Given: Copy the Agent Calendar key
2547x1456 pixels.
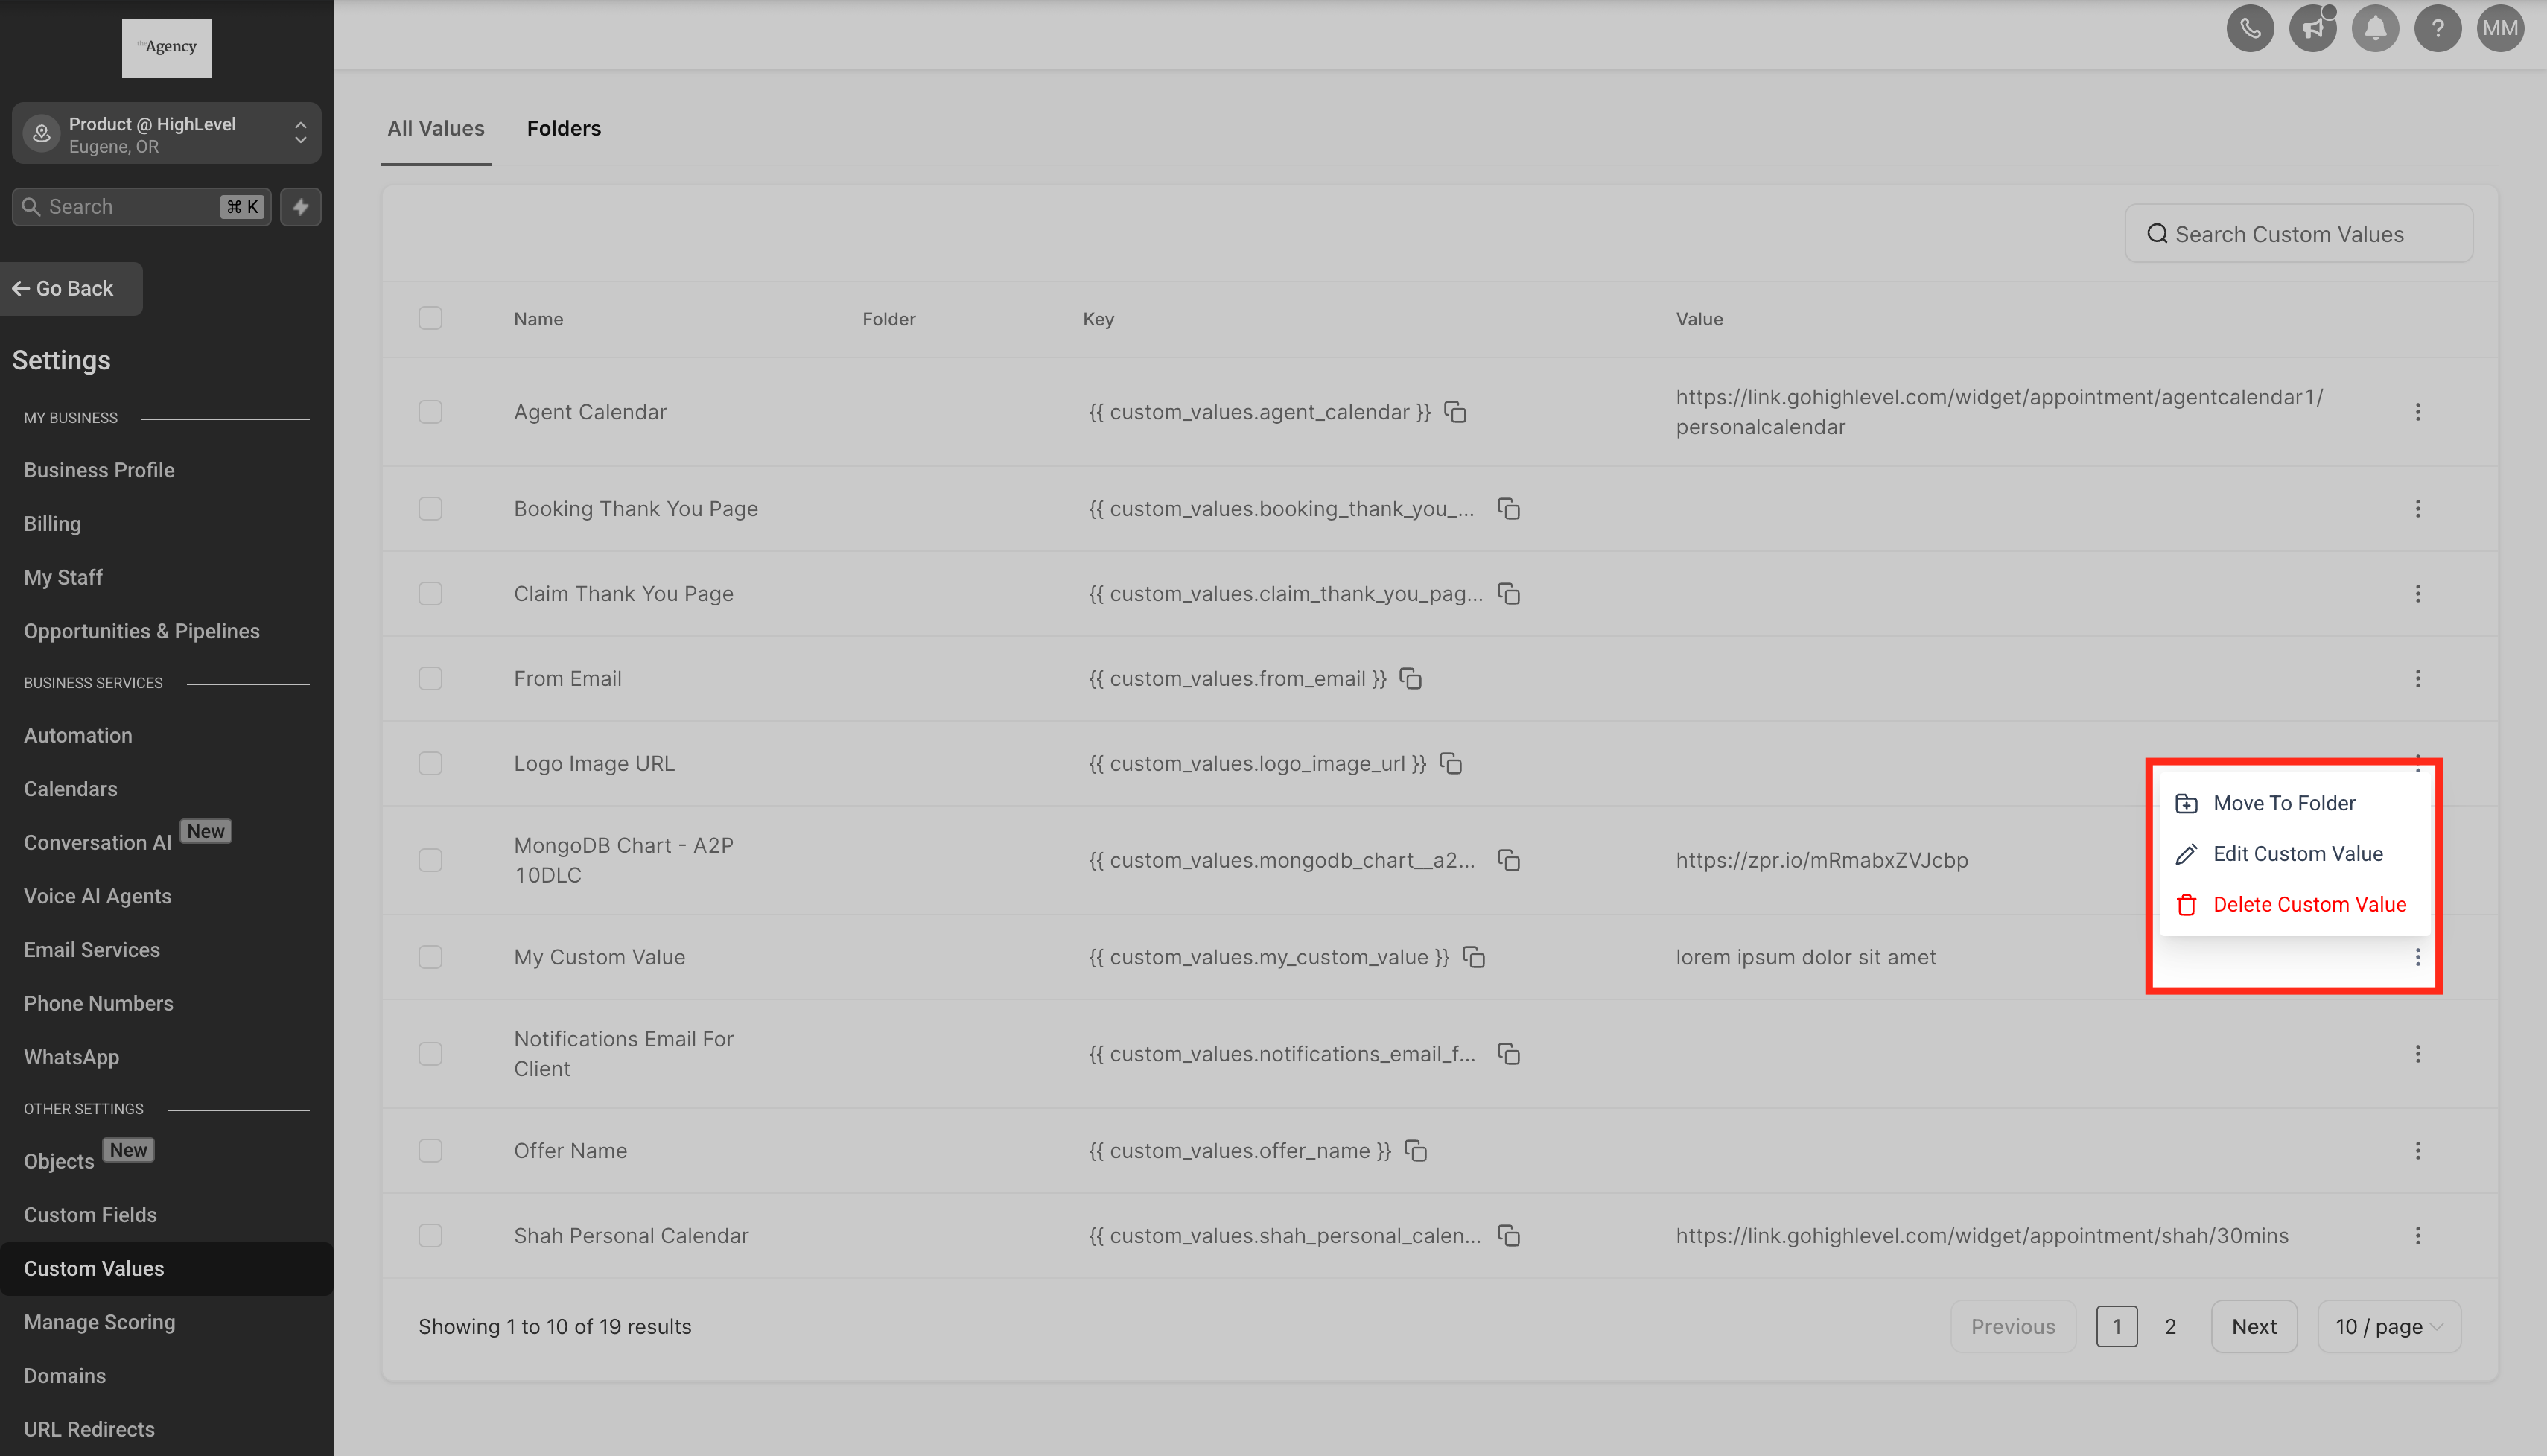Looking at the screenshot, I should point(1455,412).
